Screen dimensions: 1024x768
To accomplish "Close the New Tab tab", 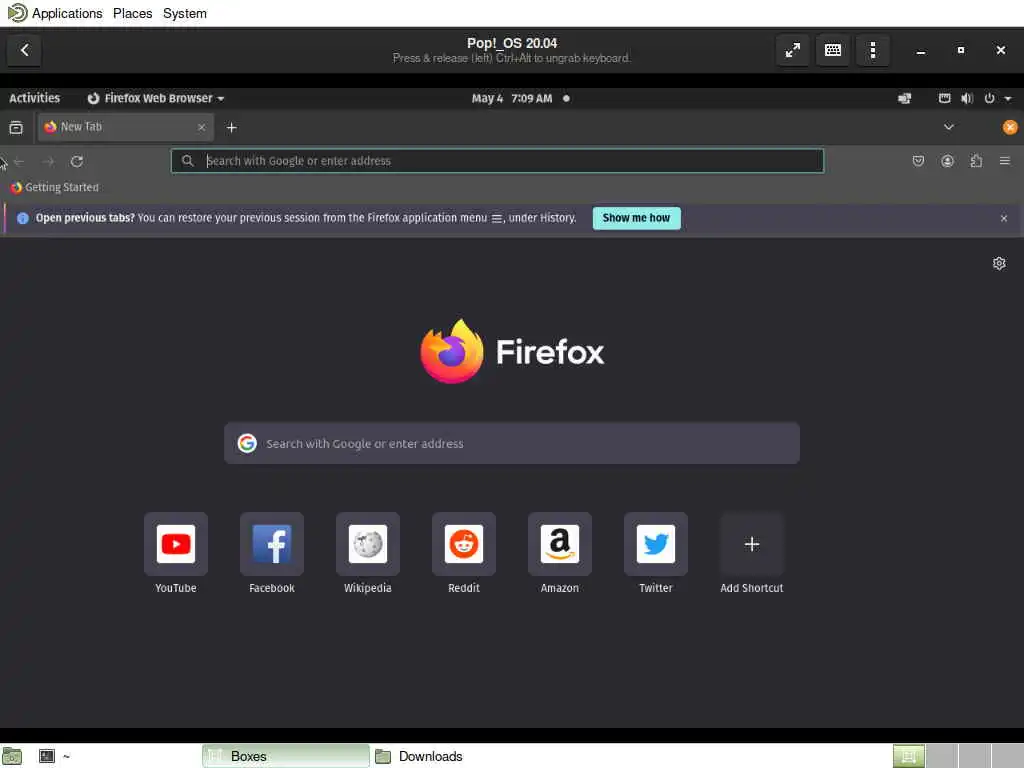I will tap(201, 127).
